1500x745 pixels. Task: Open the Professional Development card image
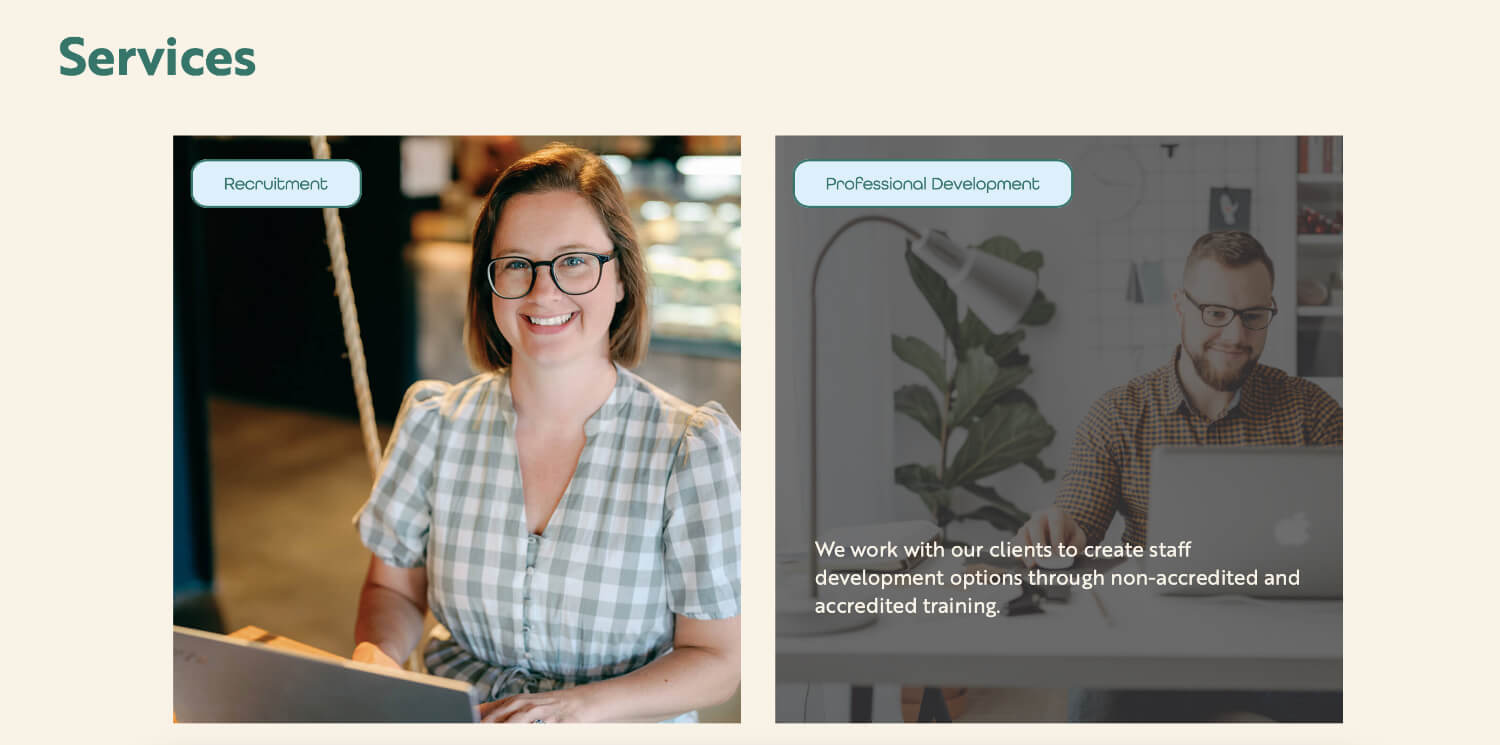coord(1059,429)
